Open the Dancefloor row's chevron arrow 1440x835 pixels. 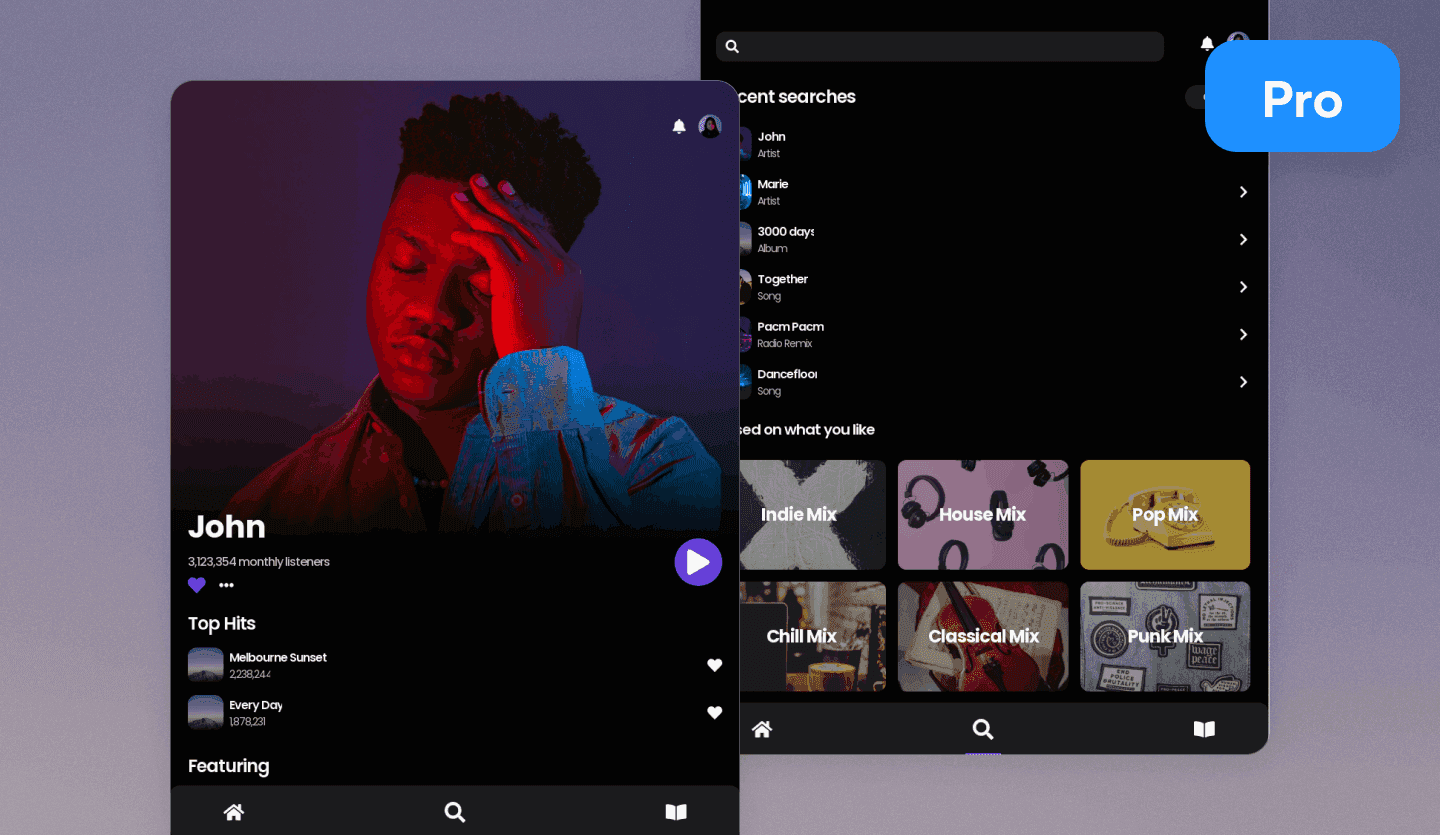tap(1243, 382)
